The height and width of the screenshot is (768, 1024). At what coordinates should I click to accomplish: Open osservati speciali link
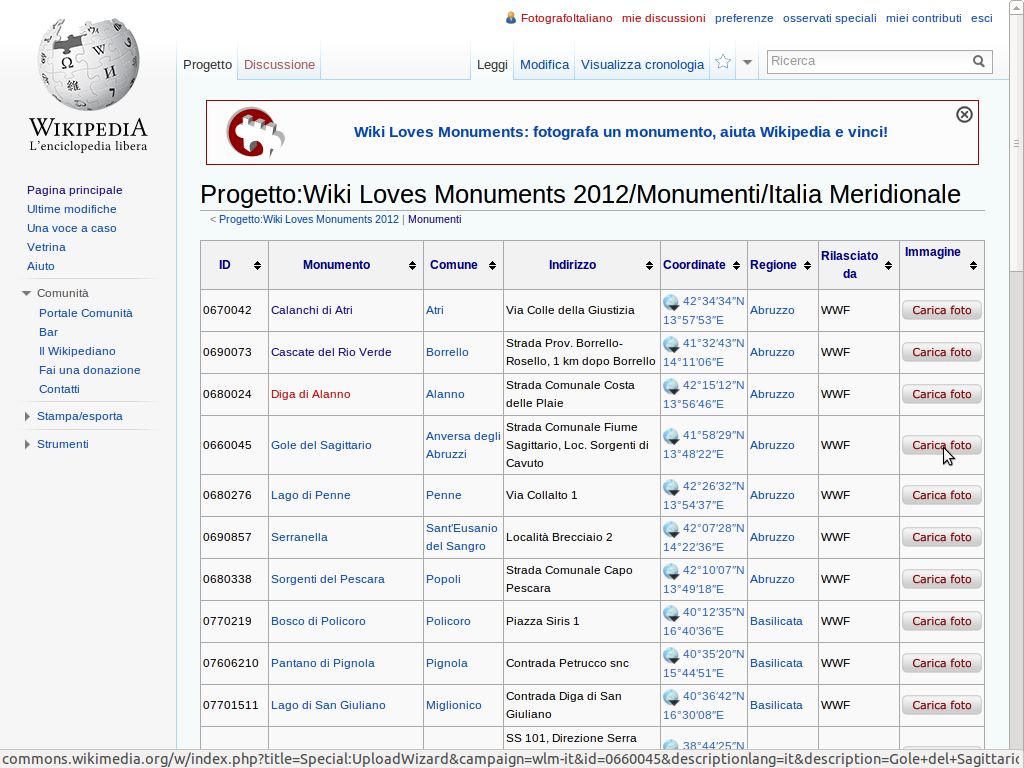pos(829,18)
